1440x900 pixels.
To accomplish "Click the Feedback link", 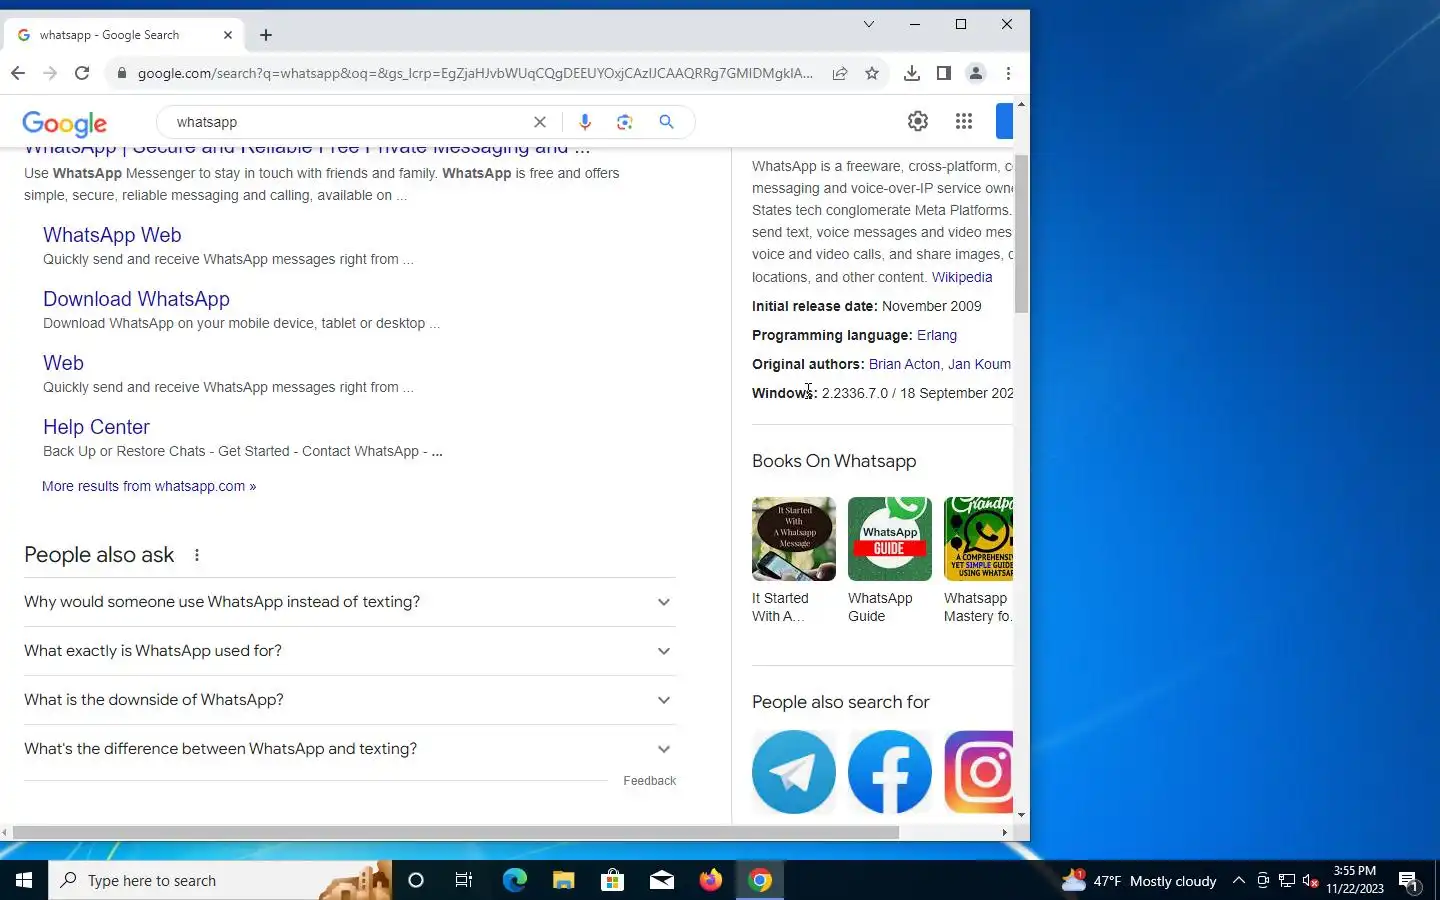I will (649, 781).
